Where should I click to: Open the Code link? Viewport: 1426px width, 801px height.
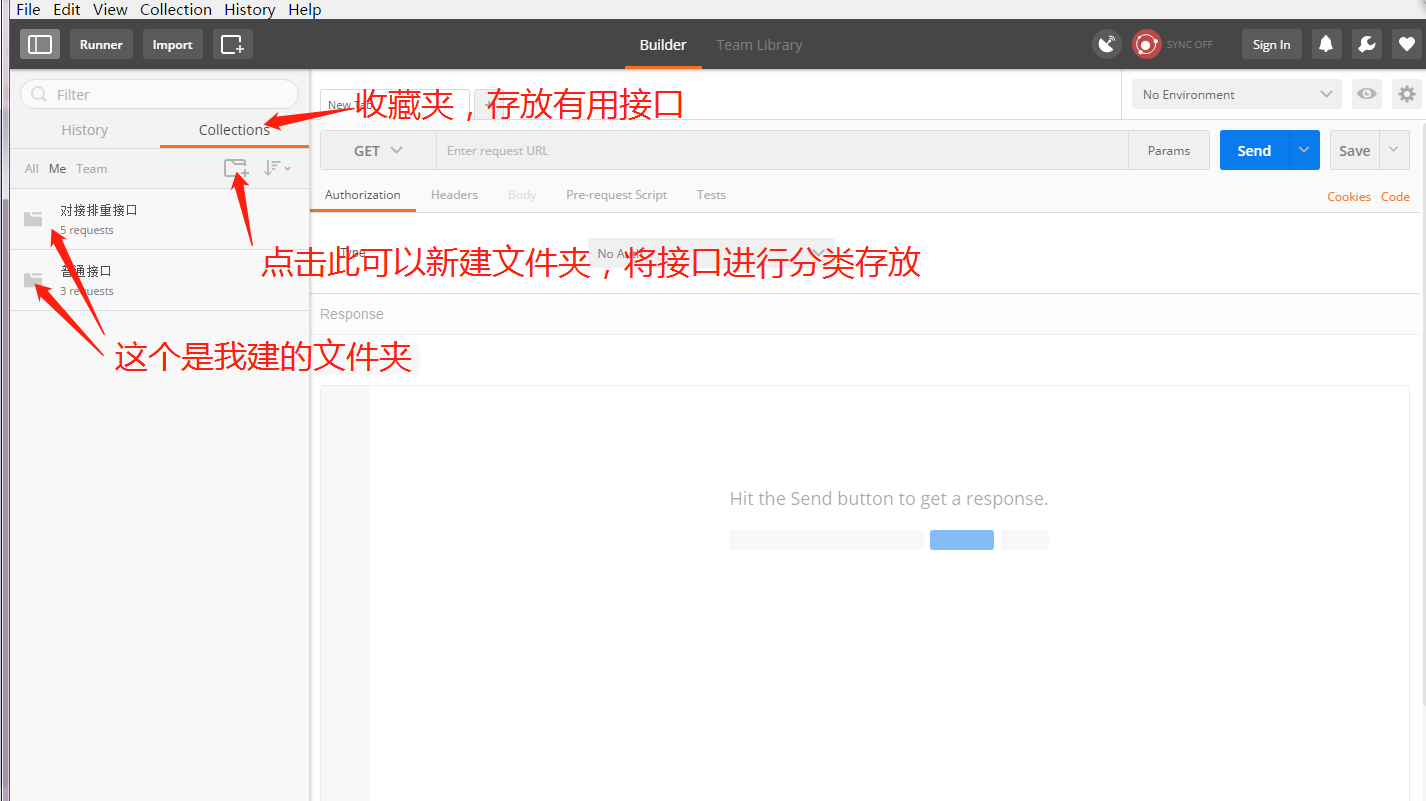(x=1395, y=197)
